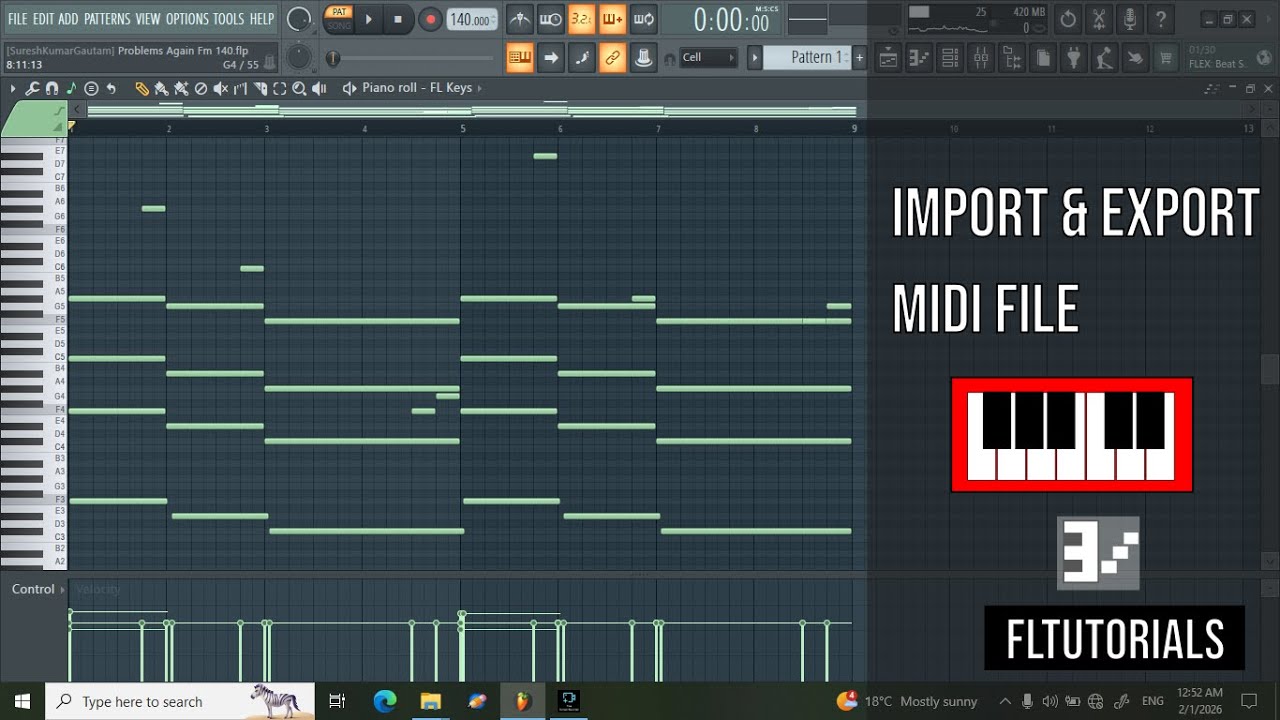Click the piano roll stamp note icon
Viewport: 1280px width, 720px height.
tap(91, 88)
